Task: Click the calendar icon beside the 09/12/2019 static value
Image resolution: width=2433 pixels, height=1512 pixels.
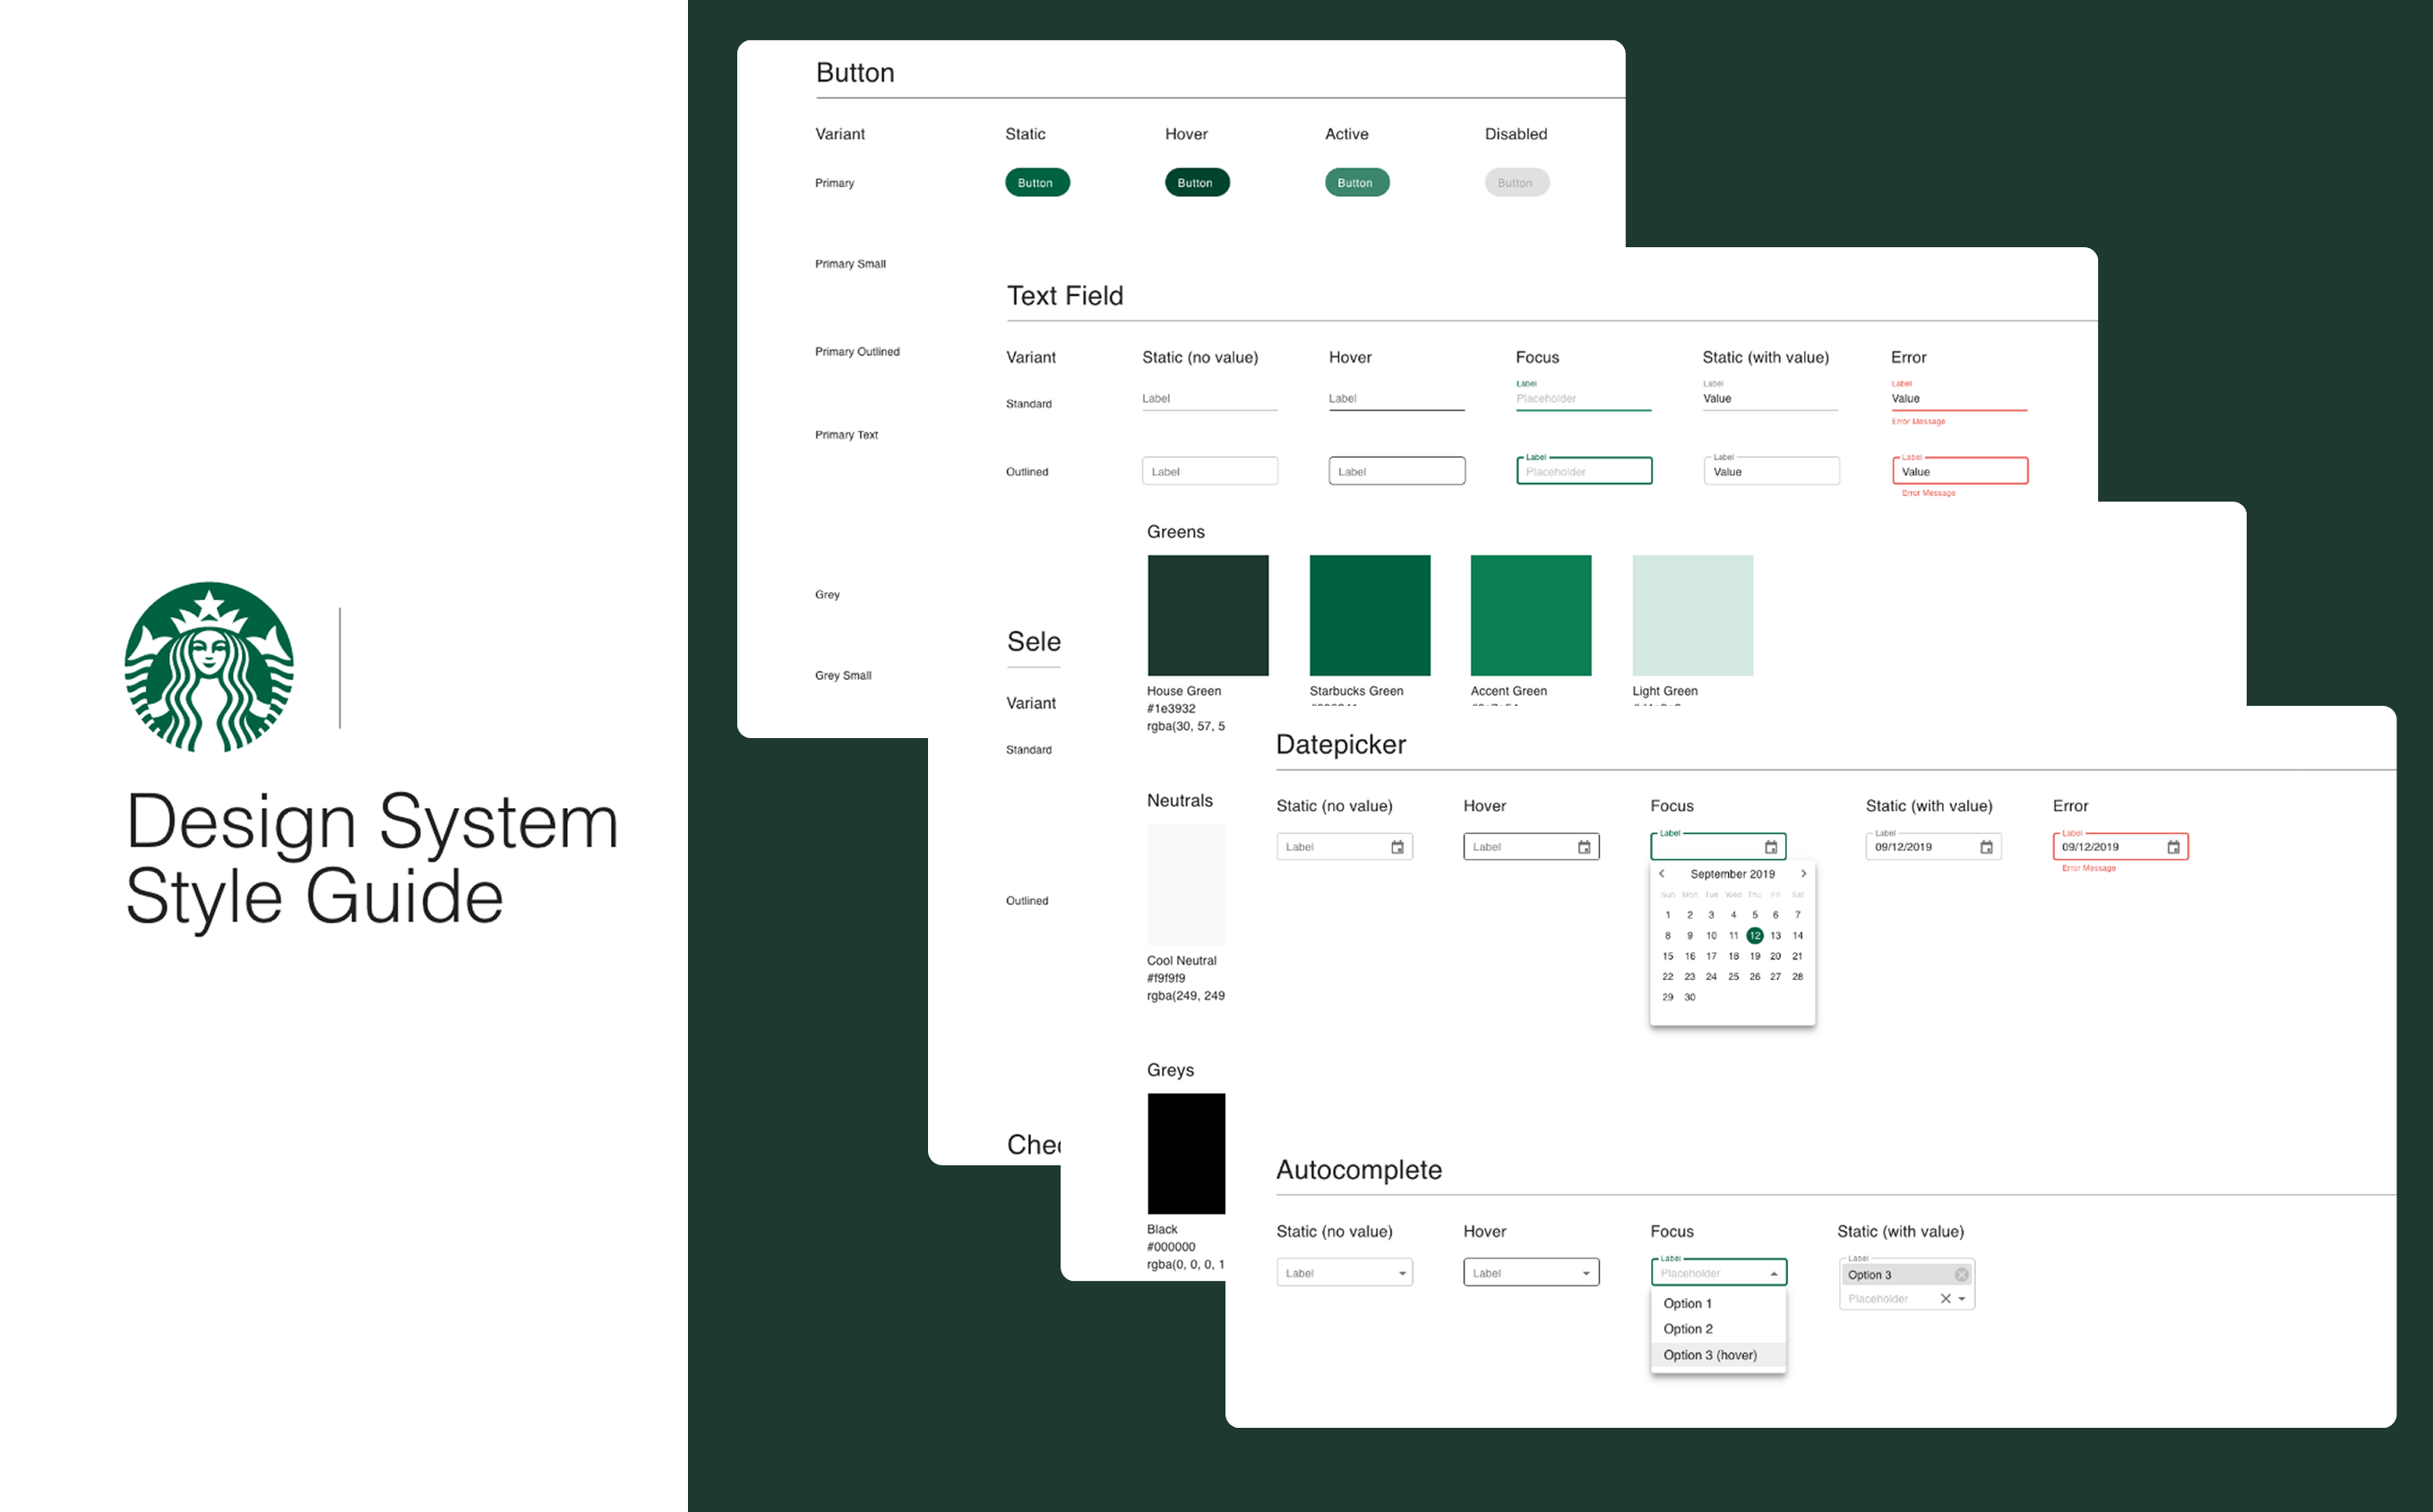Action: tap(1986, 846)
